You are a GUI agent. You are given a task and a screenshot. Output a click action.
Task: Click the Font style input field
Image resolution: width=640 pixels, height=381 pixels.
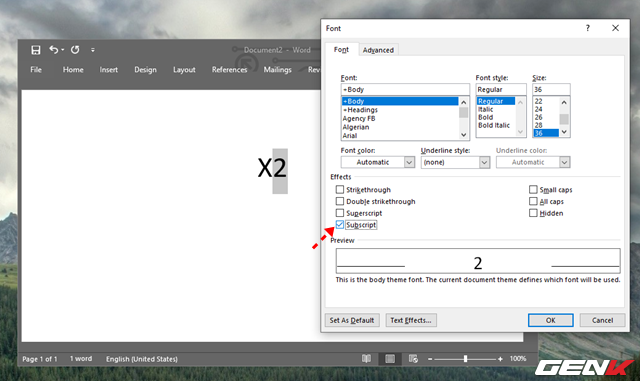(x=501, y=89)
